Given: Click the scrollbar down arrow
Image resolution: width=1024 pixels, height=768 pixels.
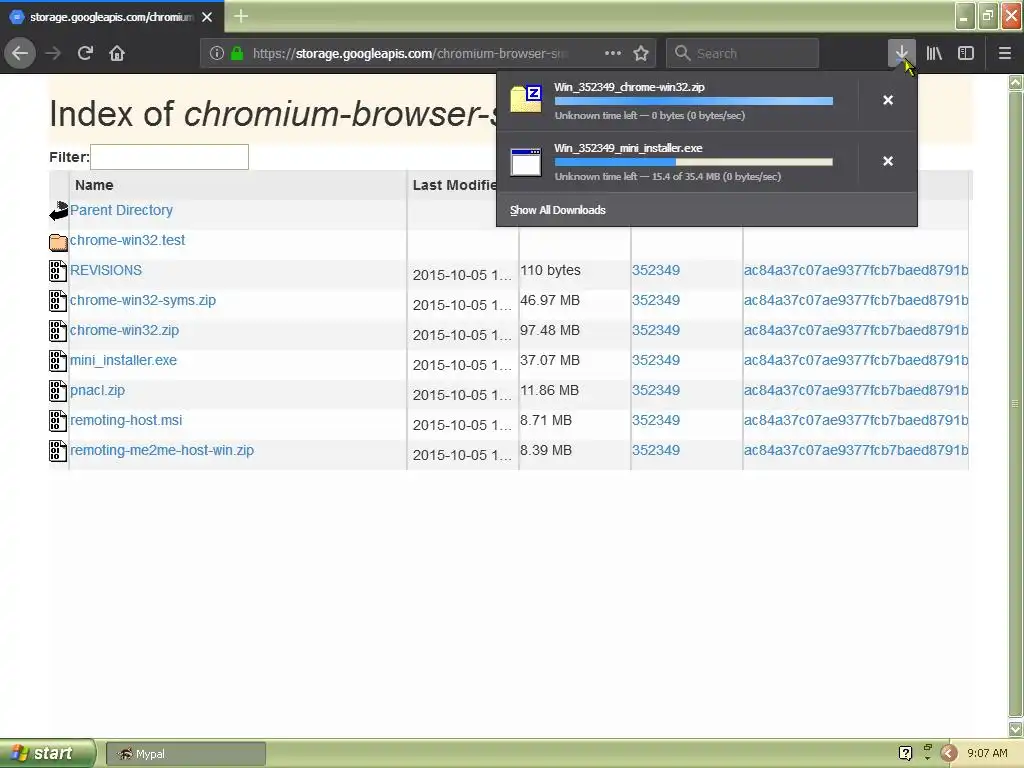Looking at the screenshot, I should [1016, 729].
